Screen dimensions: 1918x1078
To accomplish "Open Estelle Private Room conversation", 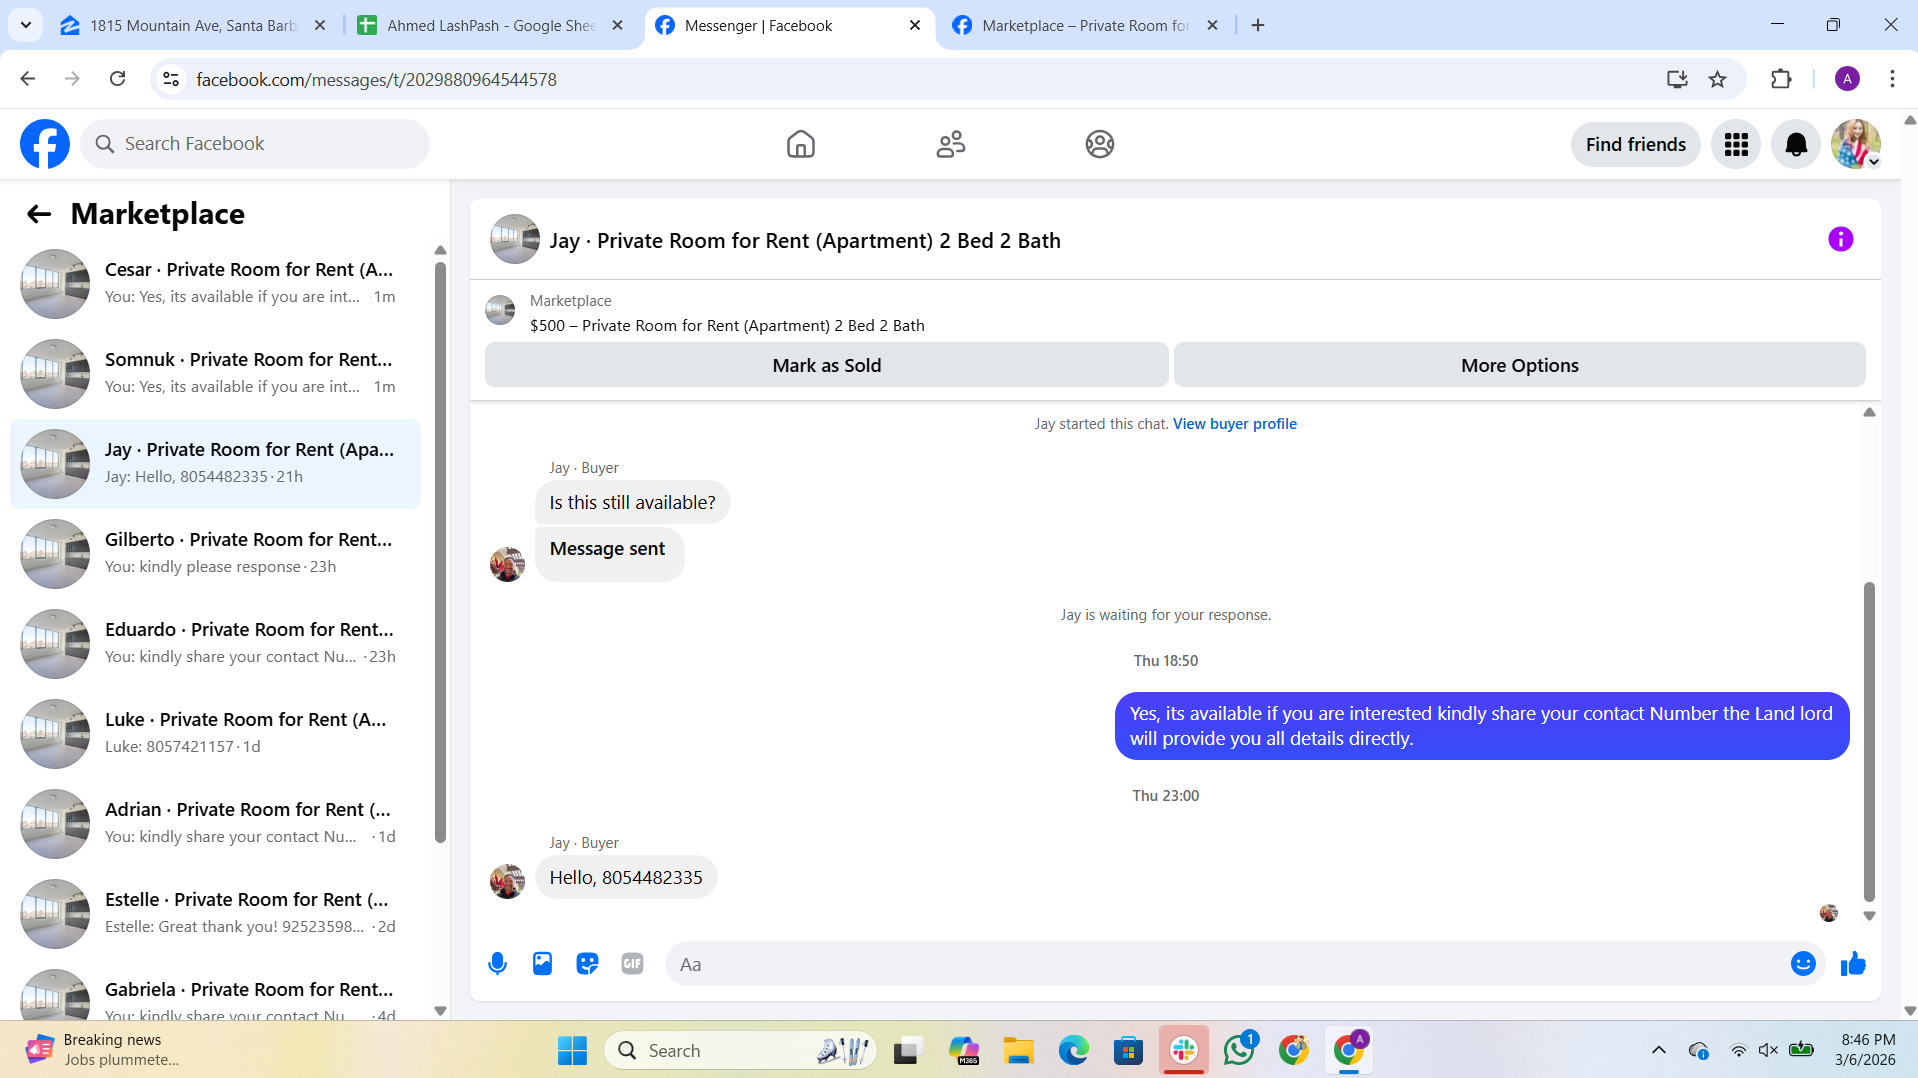I will point(215,913).
